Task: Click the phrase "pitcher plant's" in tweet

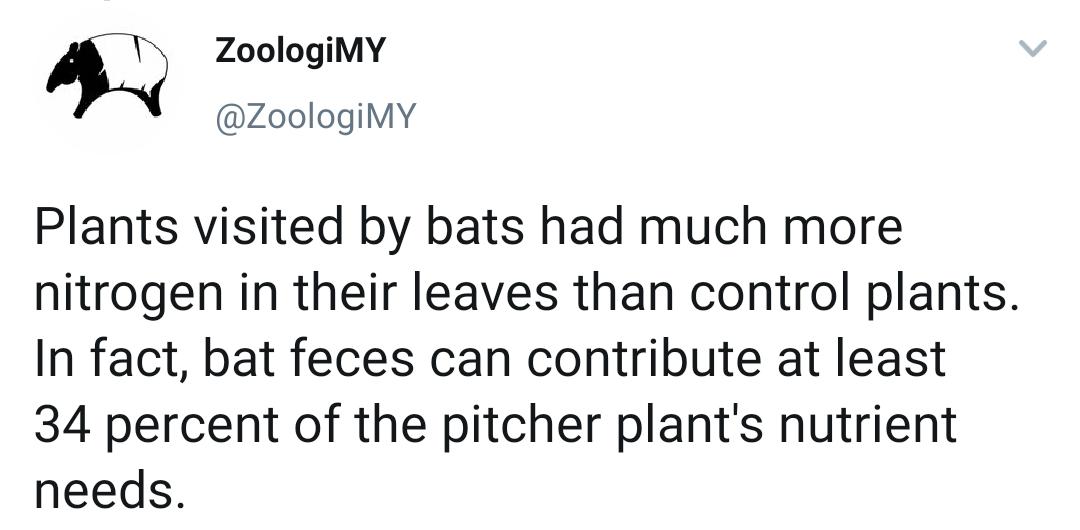Action: [x=601, y=427]
